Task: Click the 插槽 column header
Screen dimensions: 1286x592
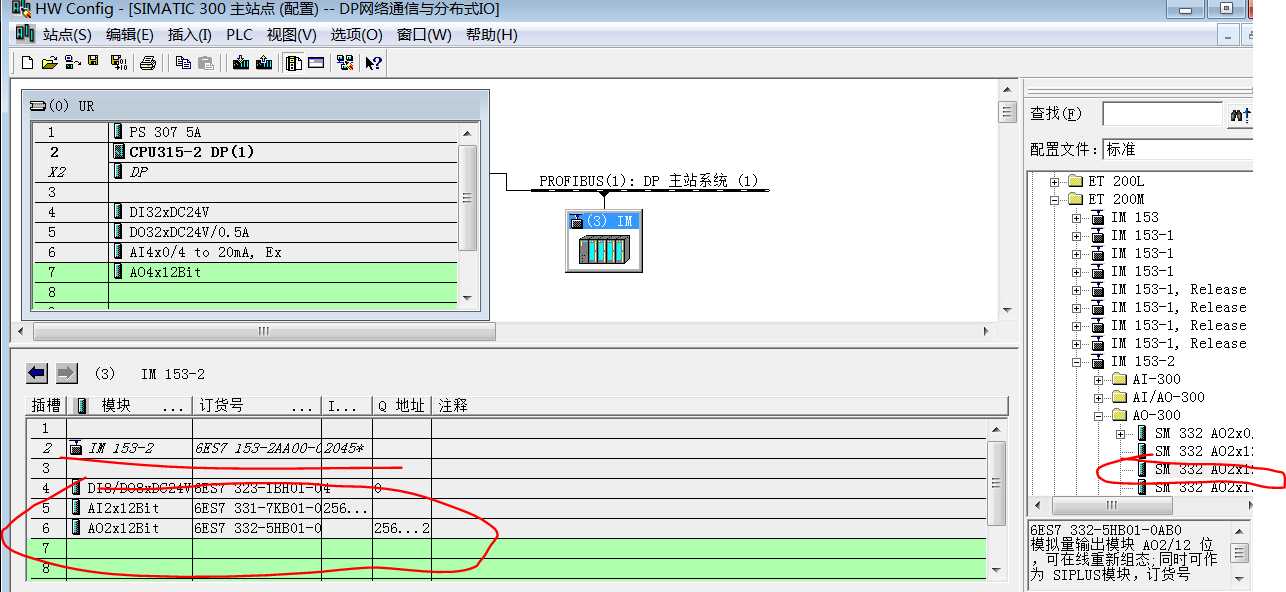Action: pos(46,406)
